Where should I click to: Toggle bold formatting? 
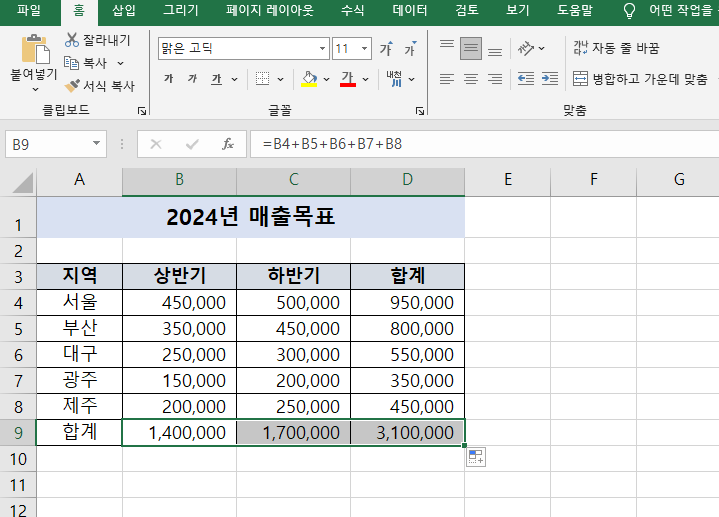(x=168, y=79)
